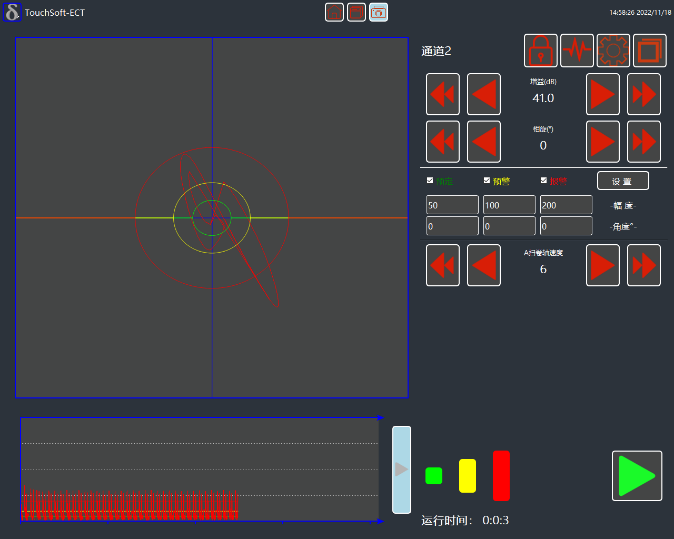Viewport: 674px width, 539px height.
Task: Increase A-scan speed with single right arrow
Action: pyautogui.click(x=603, y=265)
